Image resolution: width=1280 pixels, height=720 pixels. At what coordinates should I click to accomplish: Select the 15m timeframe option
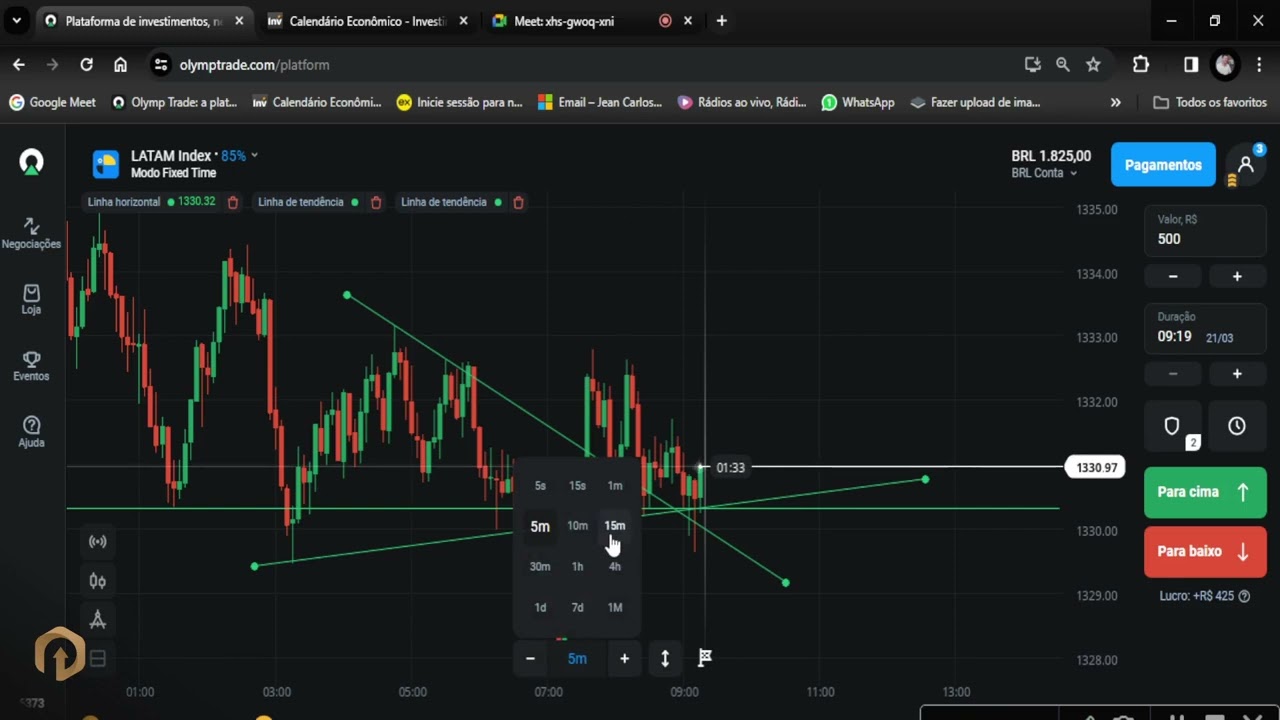click(x=615, y=526)
